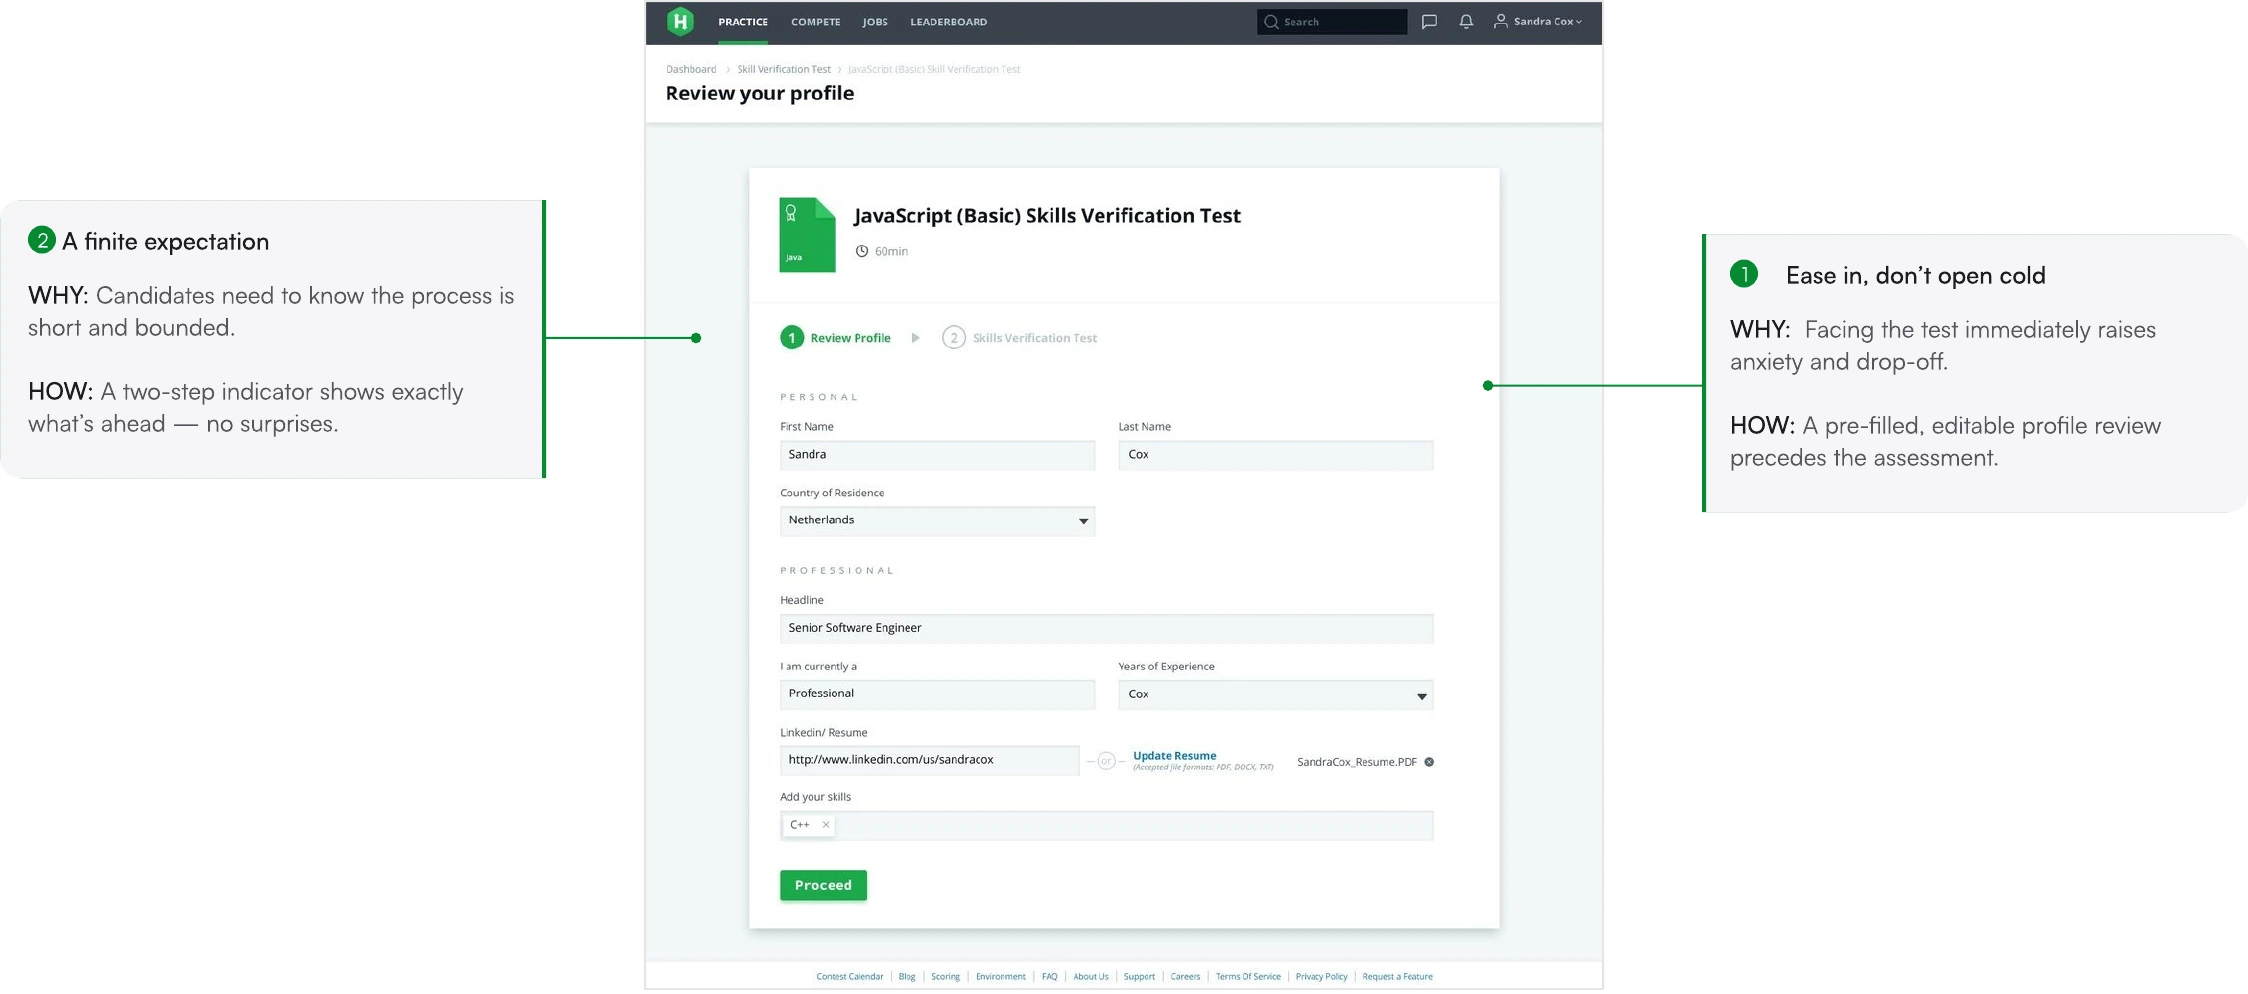The image size is (2248, 994).
Task: Select the Skills Verification Test step label
Action: point(1034,338)
